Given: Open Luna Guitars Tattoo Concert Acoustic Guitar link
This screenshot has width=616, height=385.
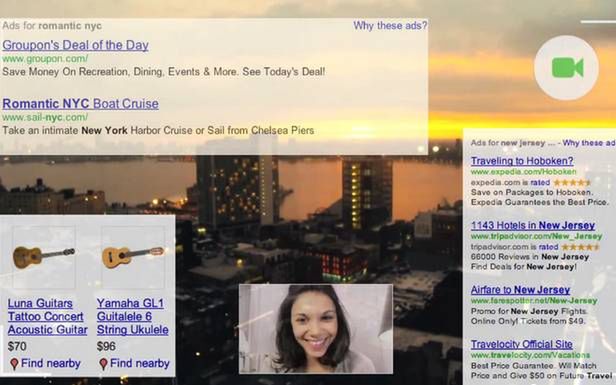Looking at the screenshot, I should coord(48,316).
